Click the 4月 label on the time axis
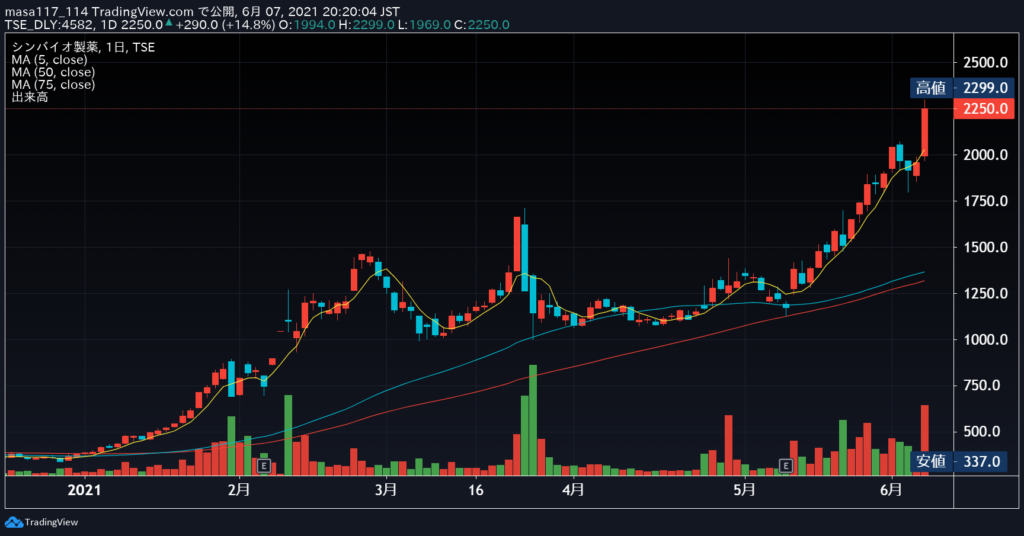 click(573, 489)
